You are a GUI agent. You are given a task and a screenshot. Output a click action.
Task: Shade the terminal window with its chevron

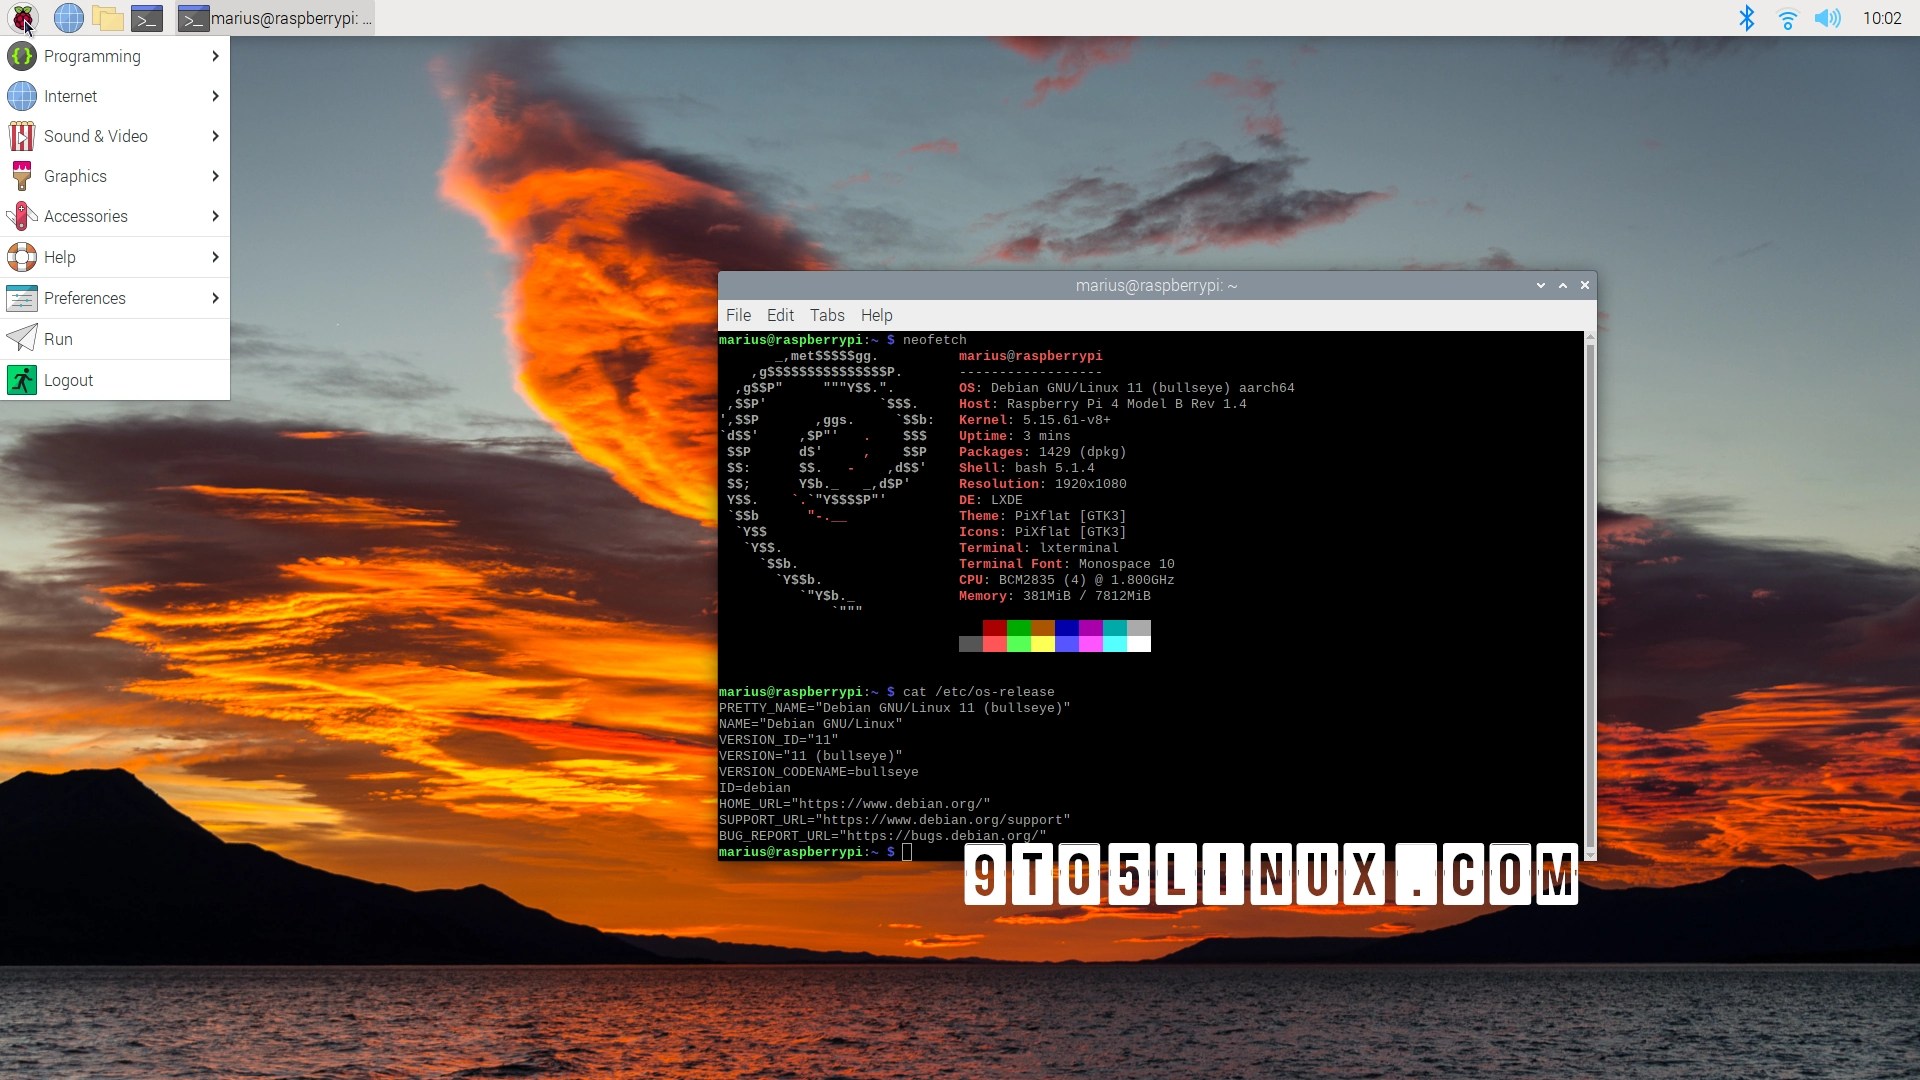click(1540, 285)
